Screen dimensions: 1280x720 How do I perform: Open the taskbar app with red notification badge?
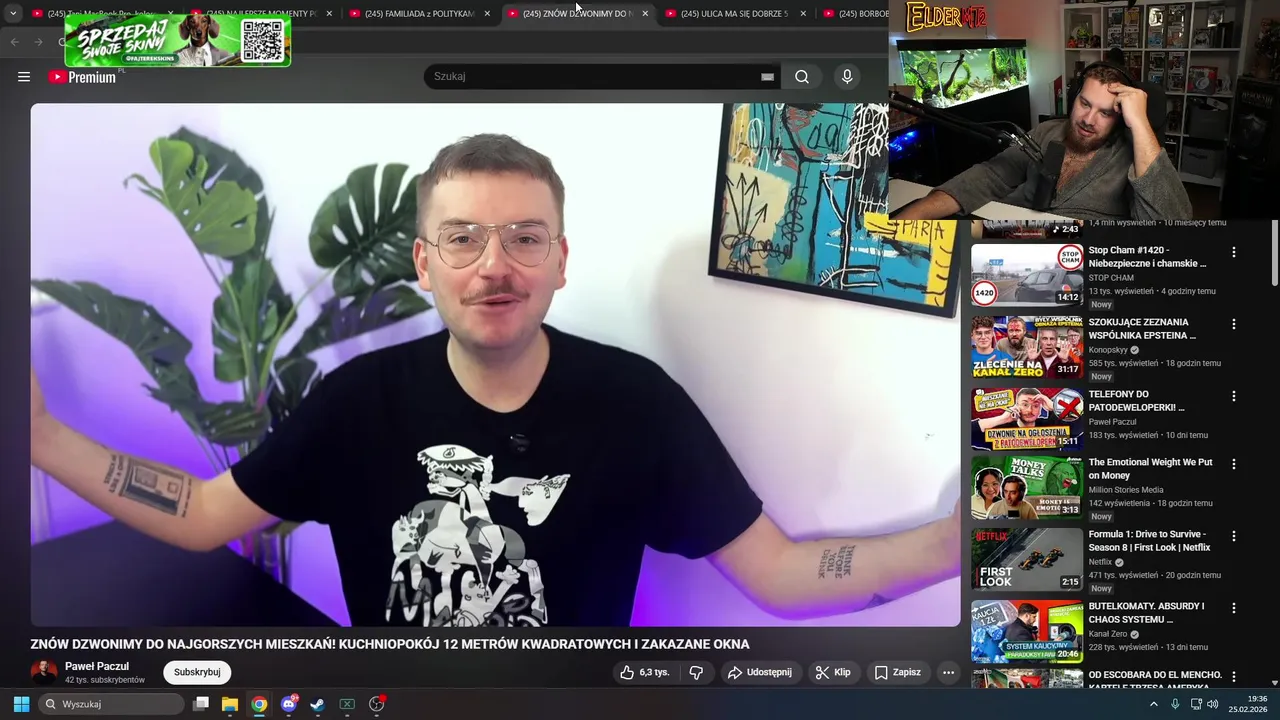(x=377, y=704)
